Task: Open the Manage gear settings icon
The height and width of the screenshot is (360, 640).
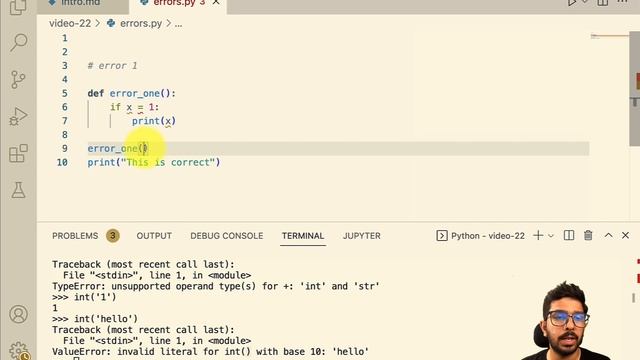Action: pyautogui.click(x=18, y=351)
